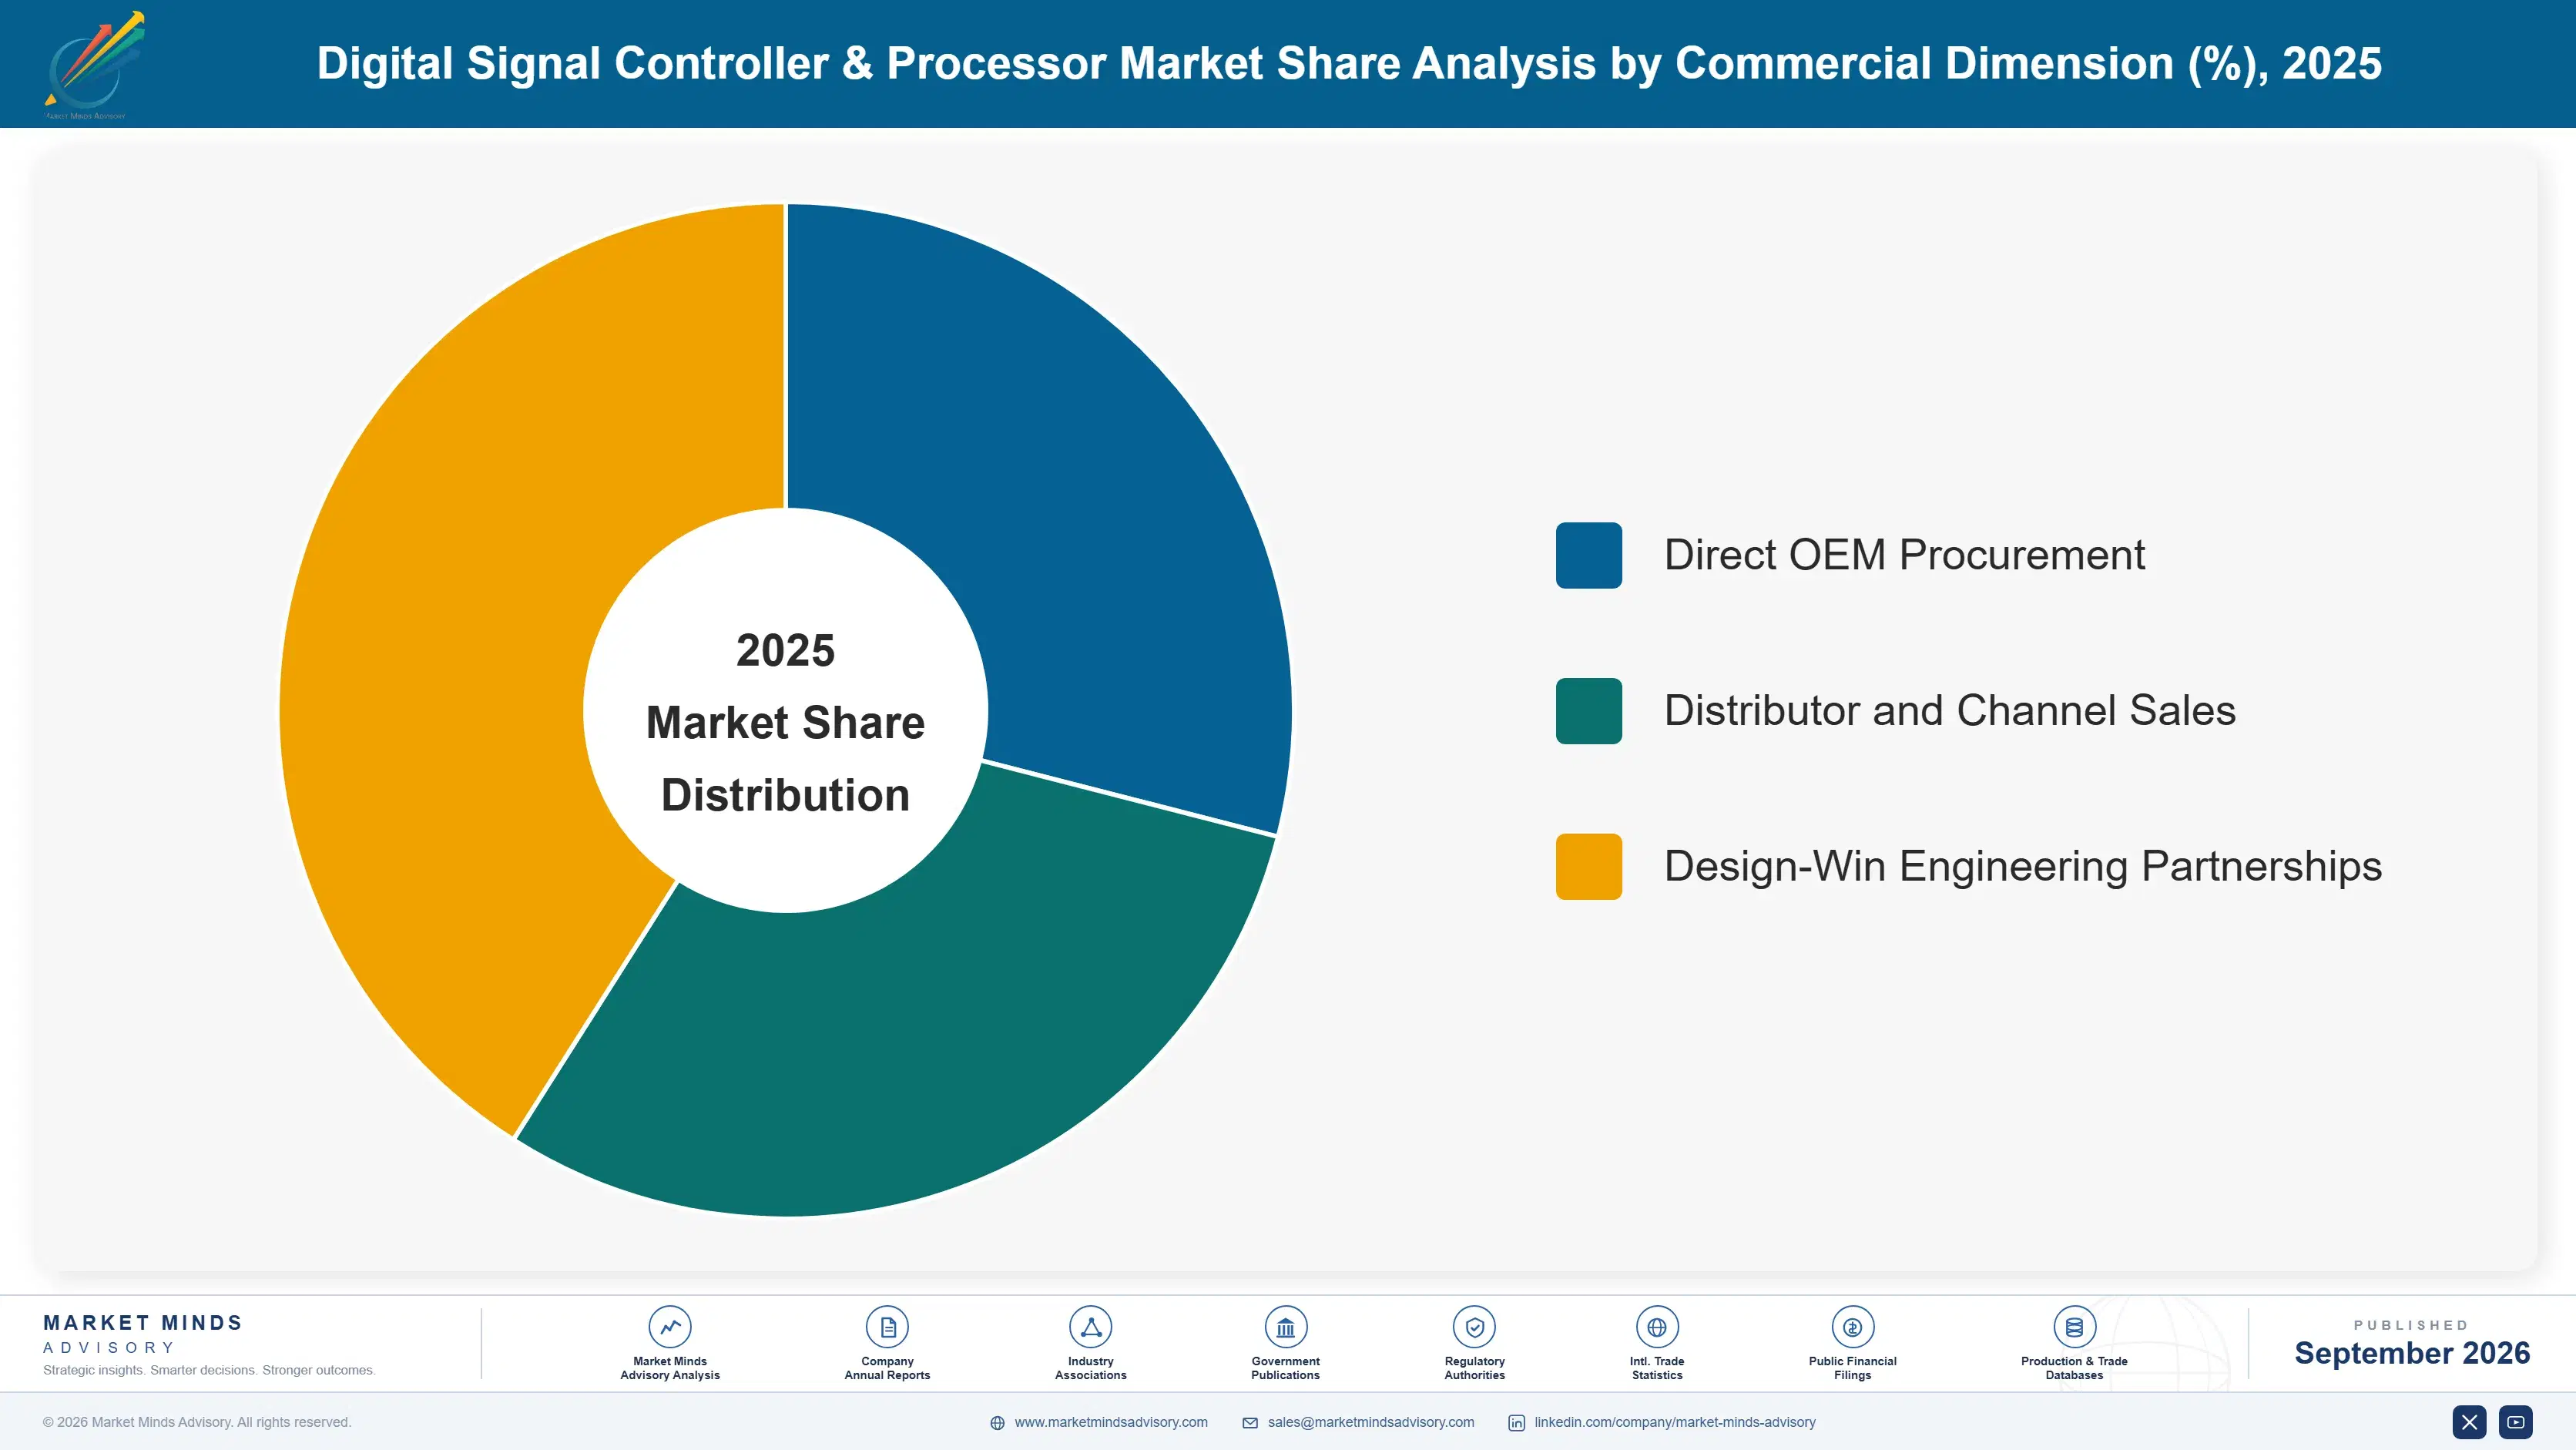Click the Public Financial Filings icon
Image resolution: width=2576 pixels, height=1450 pixels.
click(x=1852, y=1327)
